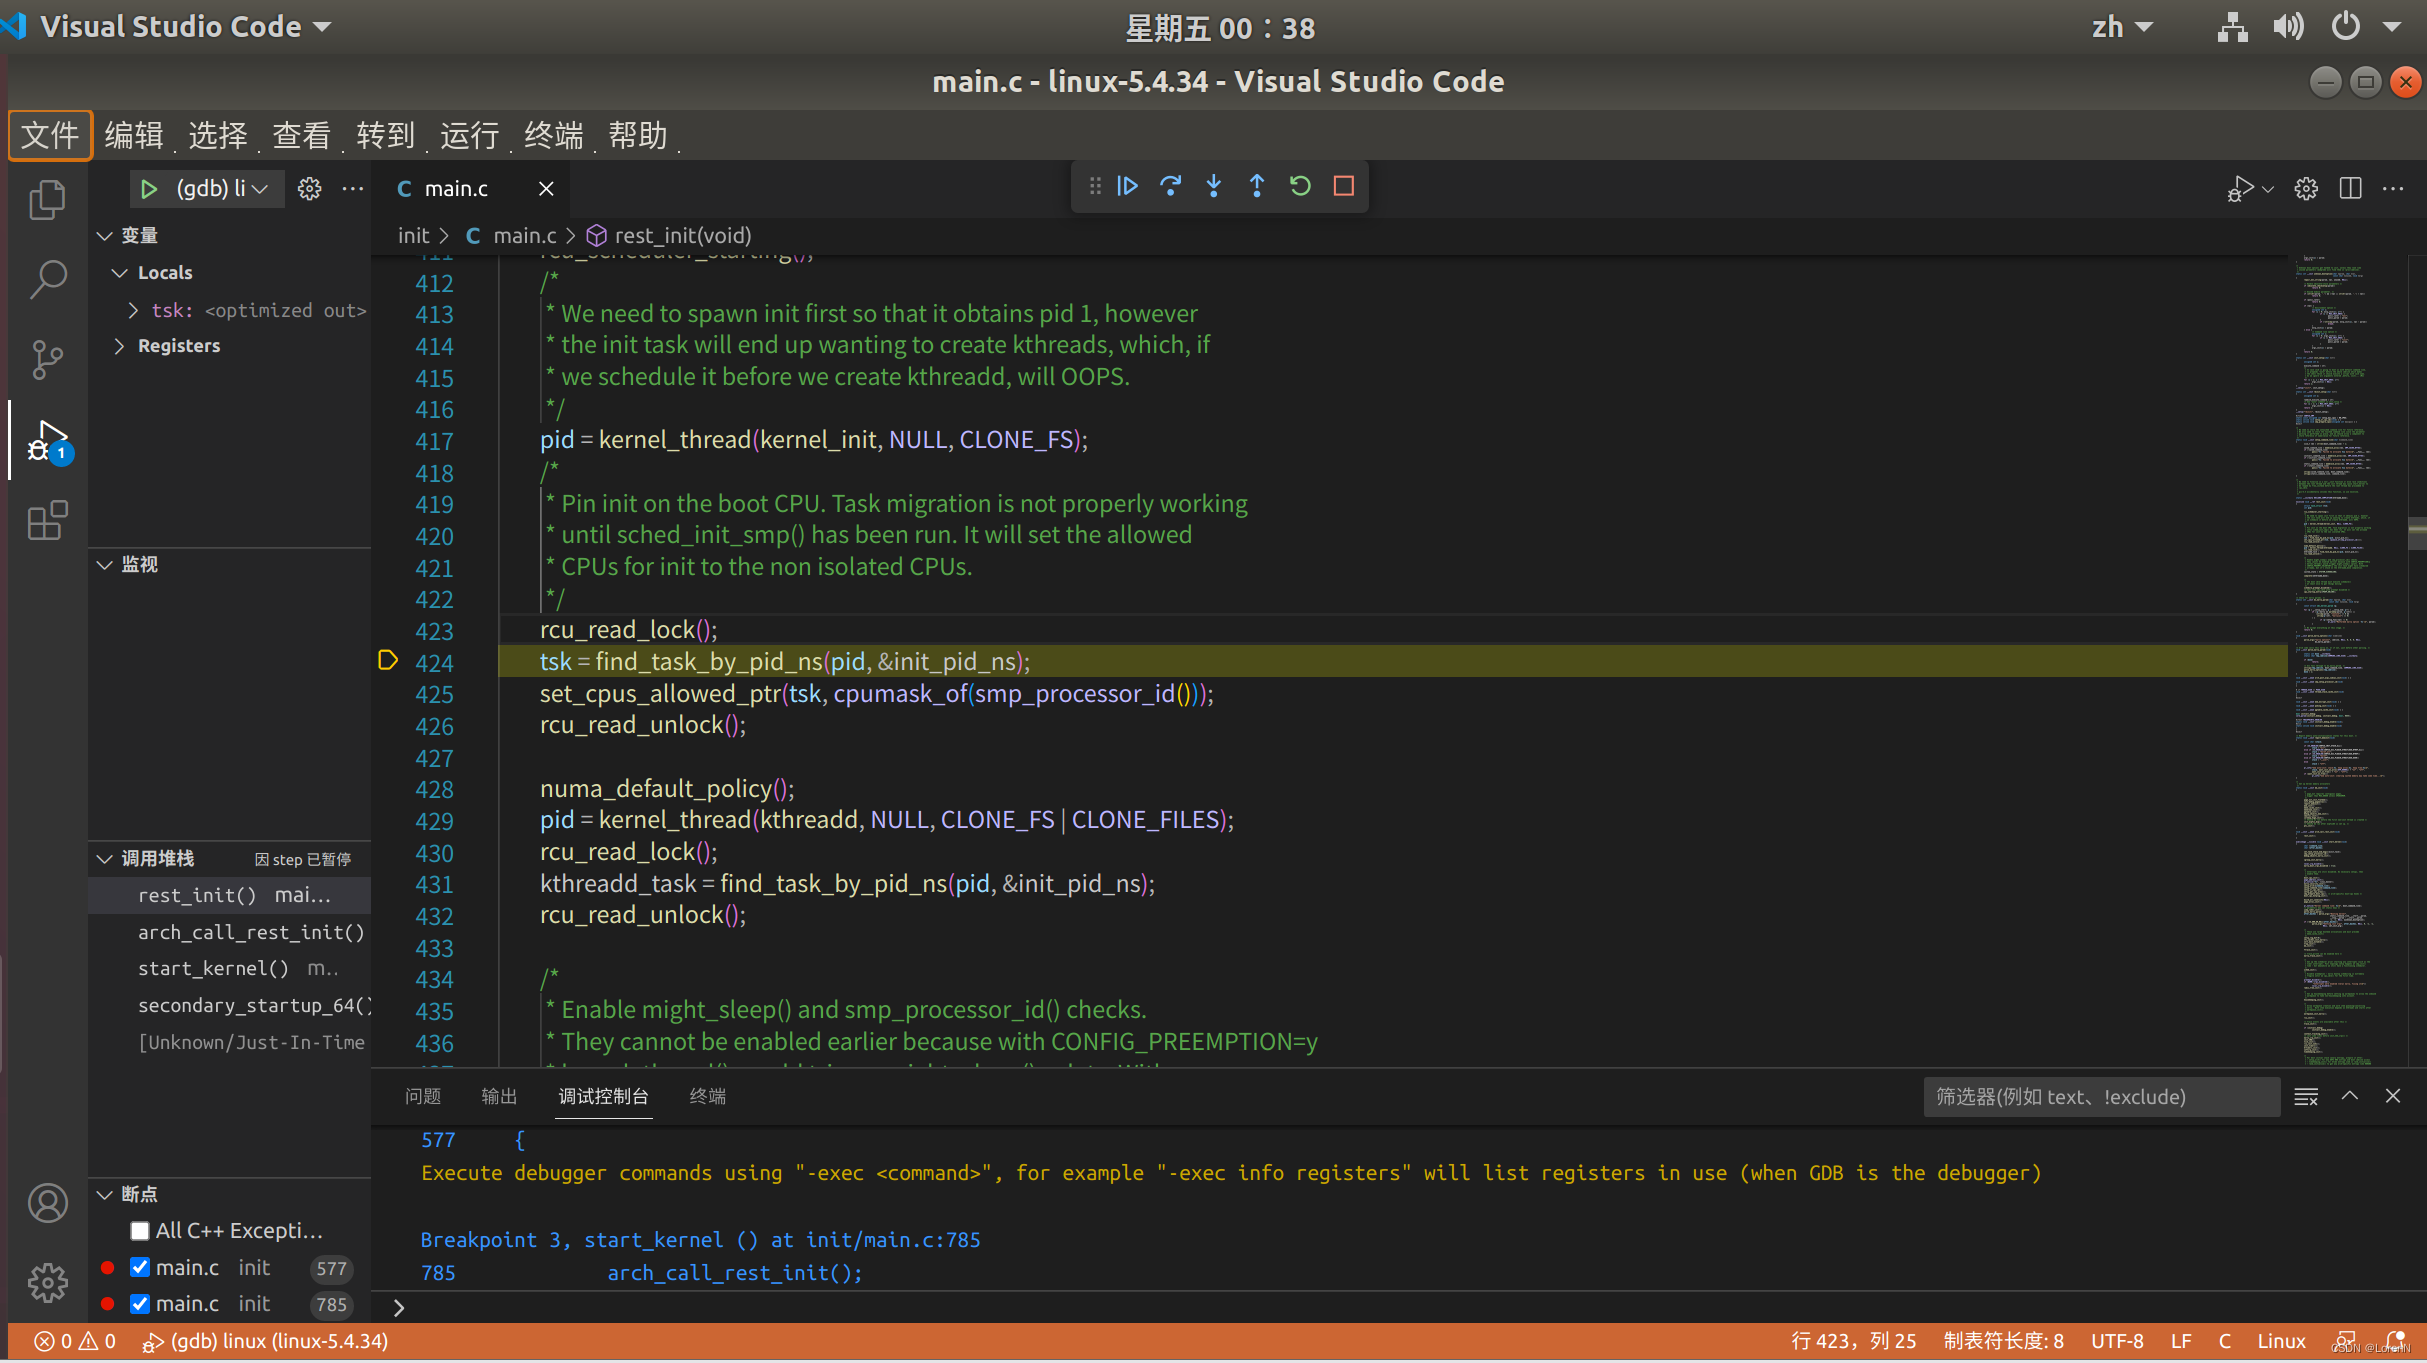Open the Search view in the activity bar
Viewport: 2427px width, 1363px height.
click(x=47, y=280)
